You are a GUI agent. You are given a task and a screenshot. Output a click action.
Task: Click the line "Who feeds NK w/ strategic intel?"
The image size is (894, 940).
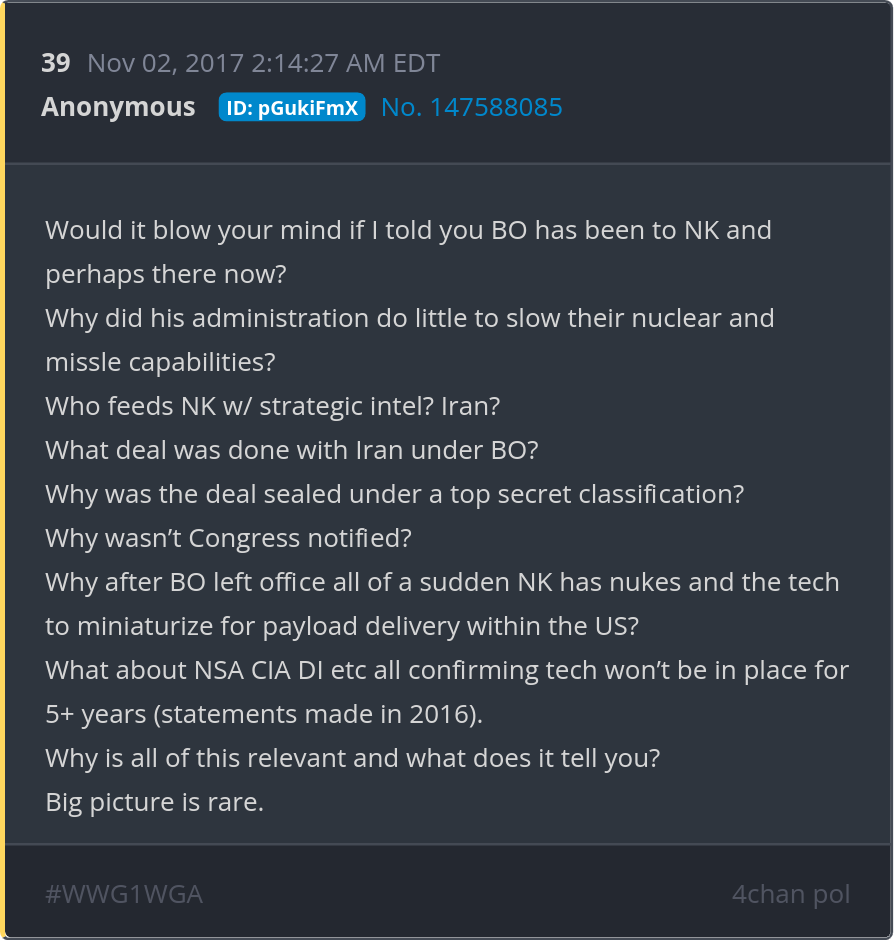pyautogui.click(x=272, y=406)
